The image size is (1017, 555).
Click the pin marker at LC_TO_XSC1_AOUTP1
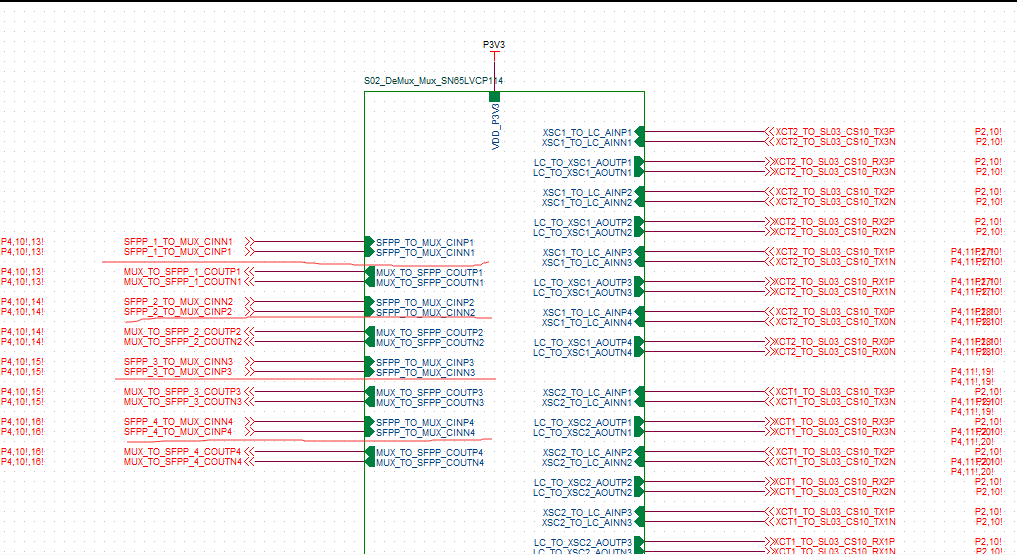[x=640, y=161]
